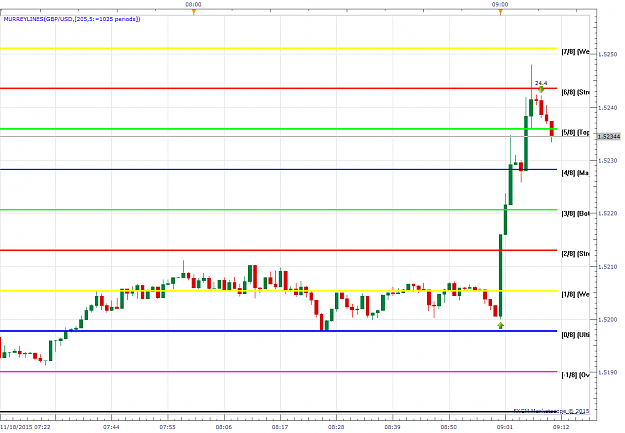Click the current price tag 1.52344

pos(609,137)
